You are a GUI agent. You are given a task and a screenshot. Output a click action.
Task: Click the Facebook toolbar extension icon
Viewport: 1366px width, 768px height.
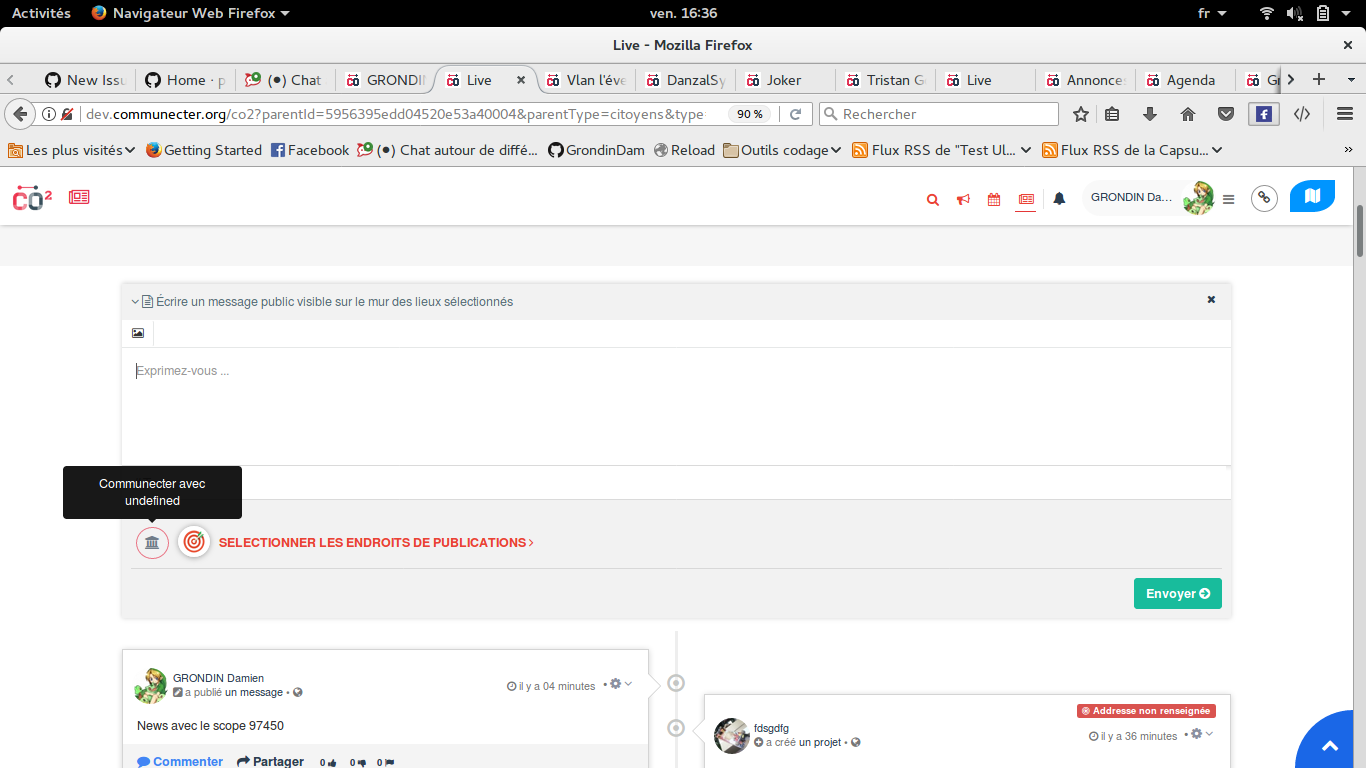coord(1264,114)
